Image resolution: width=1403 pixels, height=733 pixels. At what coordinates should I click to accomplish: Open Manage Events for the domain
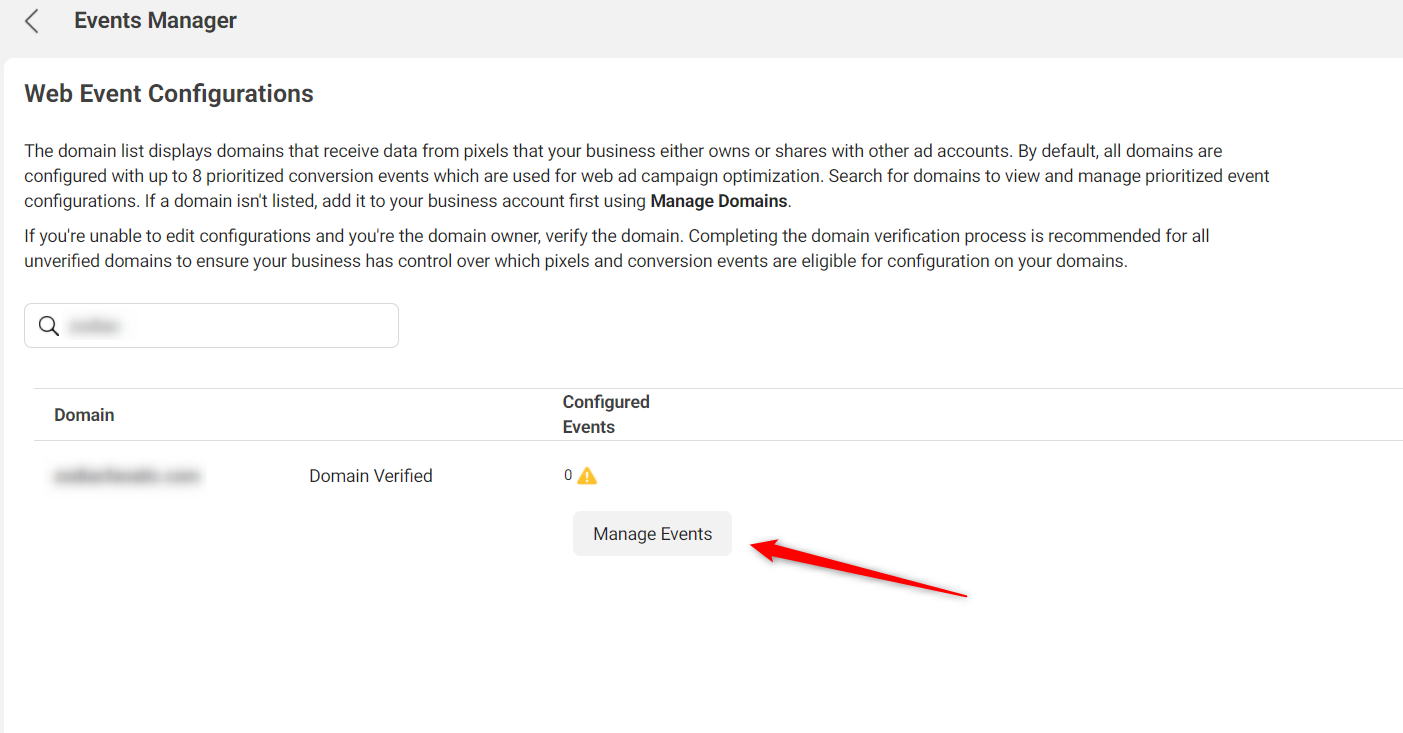652,534
